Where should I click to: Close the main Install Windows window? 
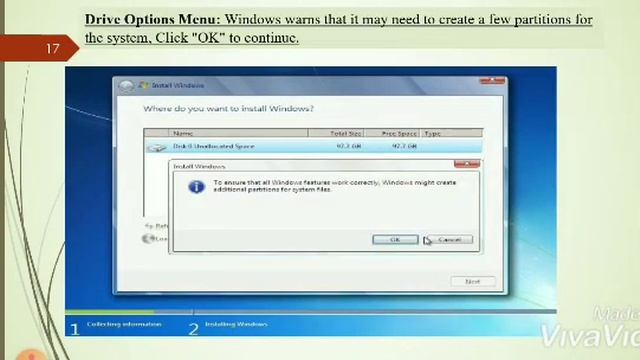(x=492, y=81)
